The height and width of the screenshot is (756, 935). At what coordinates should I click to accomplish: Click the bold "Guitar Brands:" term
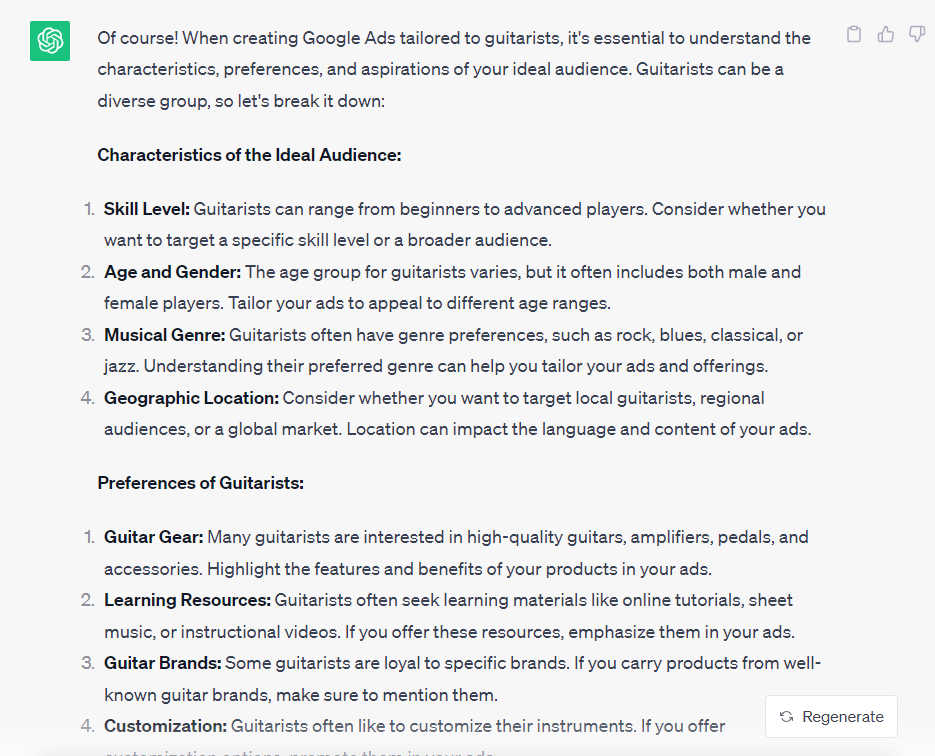coord(162,663)
